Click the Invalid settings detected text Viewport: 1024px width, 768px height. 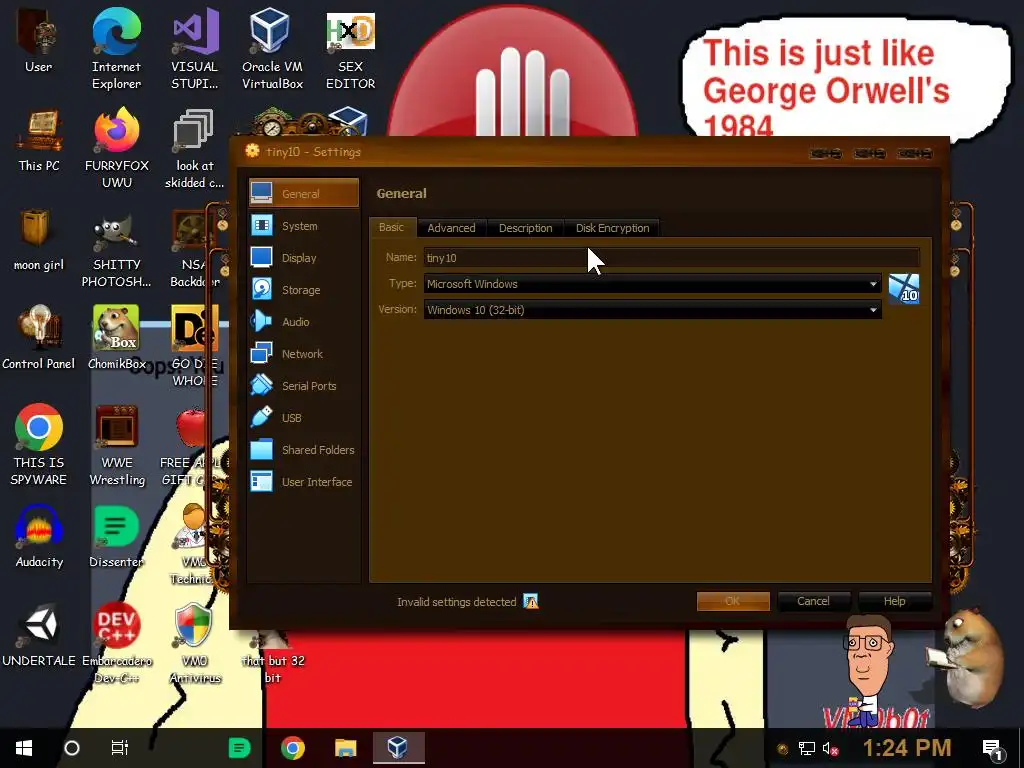(456, 601)
